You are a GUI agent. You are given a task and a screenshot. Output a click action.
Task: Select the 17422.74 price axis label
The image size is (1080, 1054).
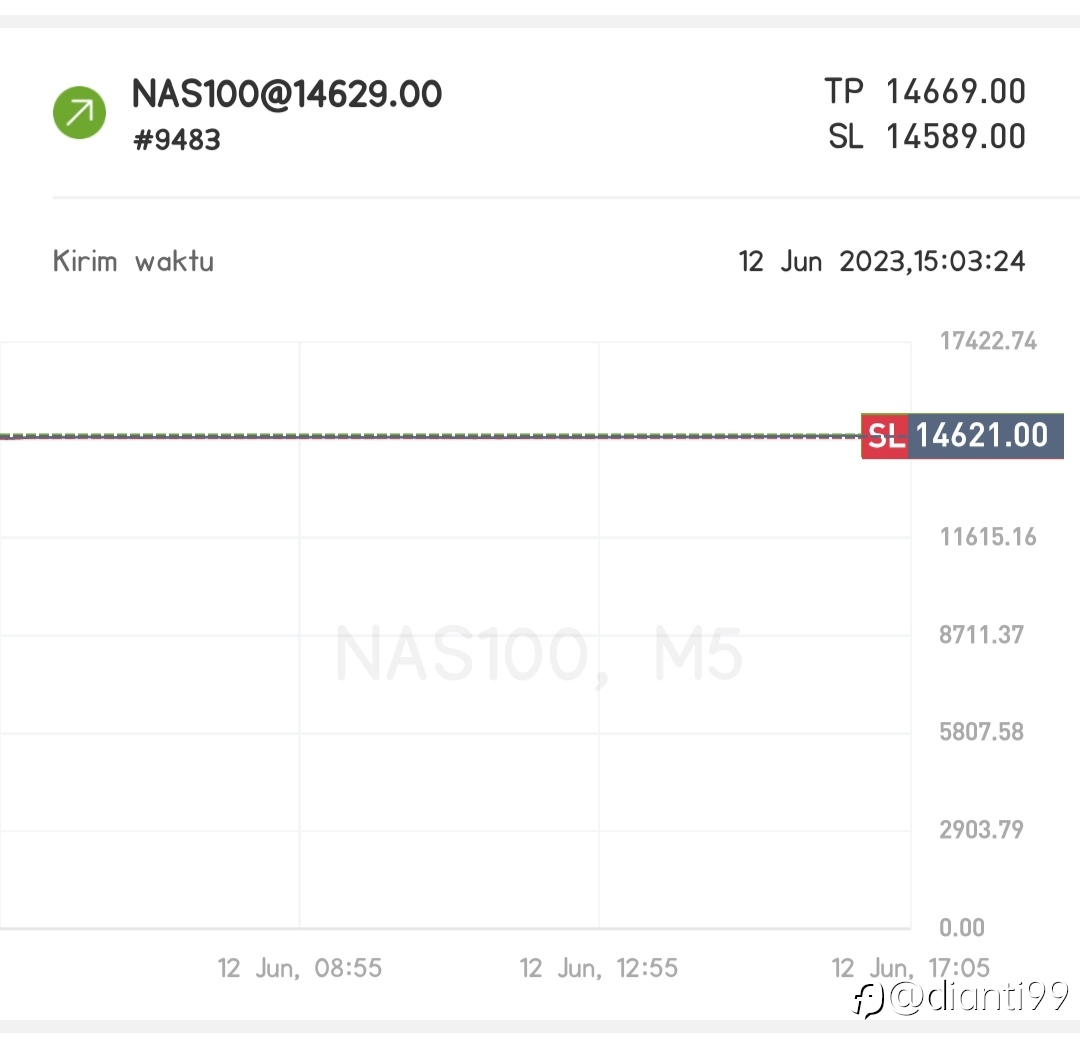coord(988,341)
